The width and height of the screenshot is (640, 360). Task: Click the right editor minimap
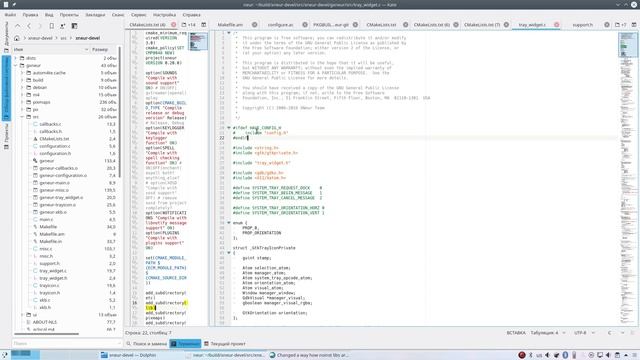pyautogui.click(x=628, y=178)
